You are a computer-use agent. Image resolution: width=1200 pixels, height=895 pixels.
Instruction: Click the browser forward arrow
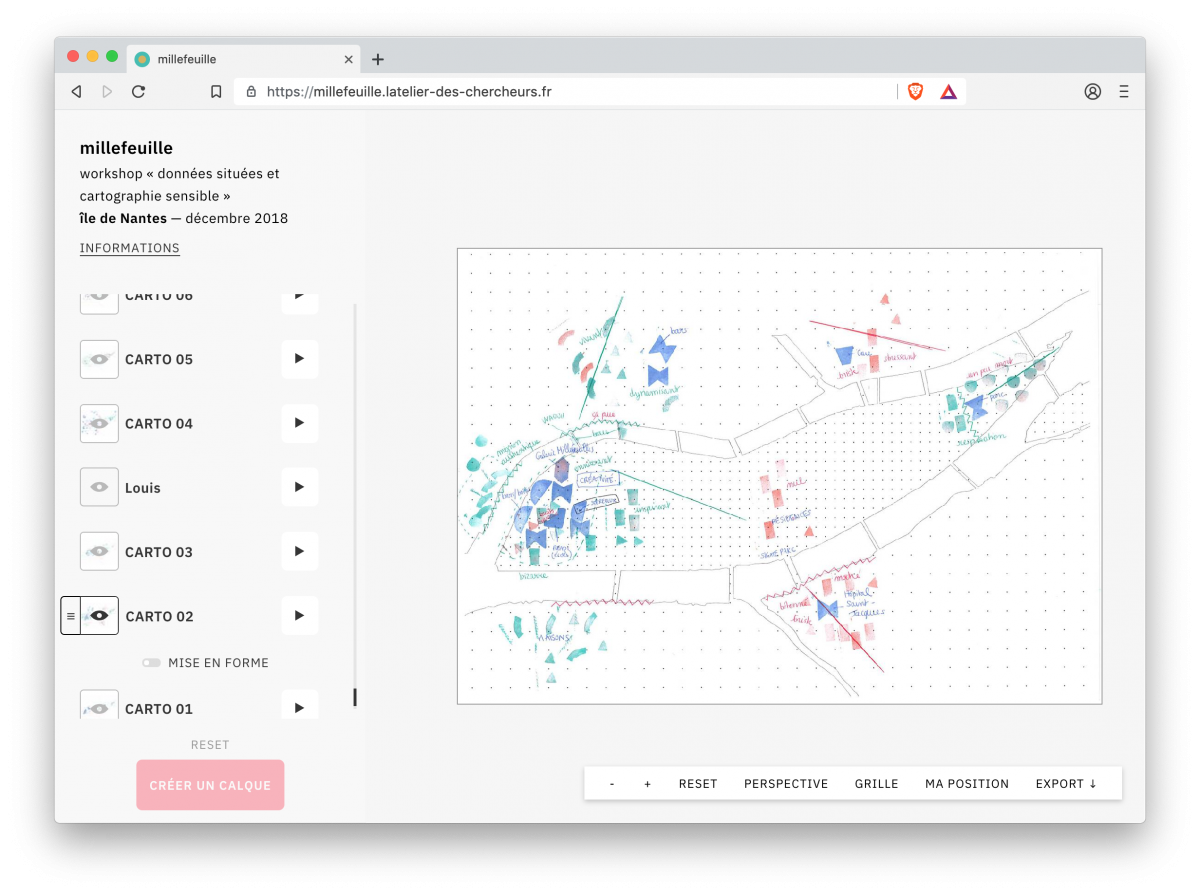pyautogui.click(x=107, y=92)
